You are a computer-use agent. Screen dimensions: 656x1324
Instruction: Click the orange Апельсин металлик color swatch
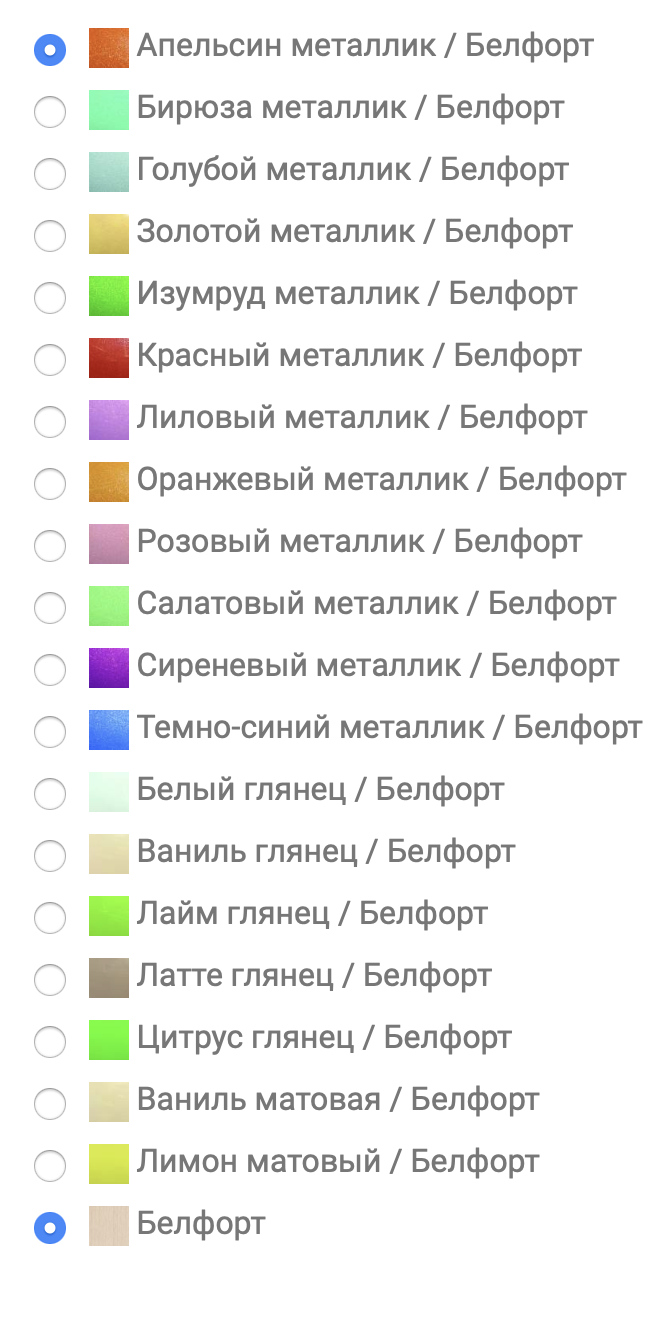[x=109, y=47]
